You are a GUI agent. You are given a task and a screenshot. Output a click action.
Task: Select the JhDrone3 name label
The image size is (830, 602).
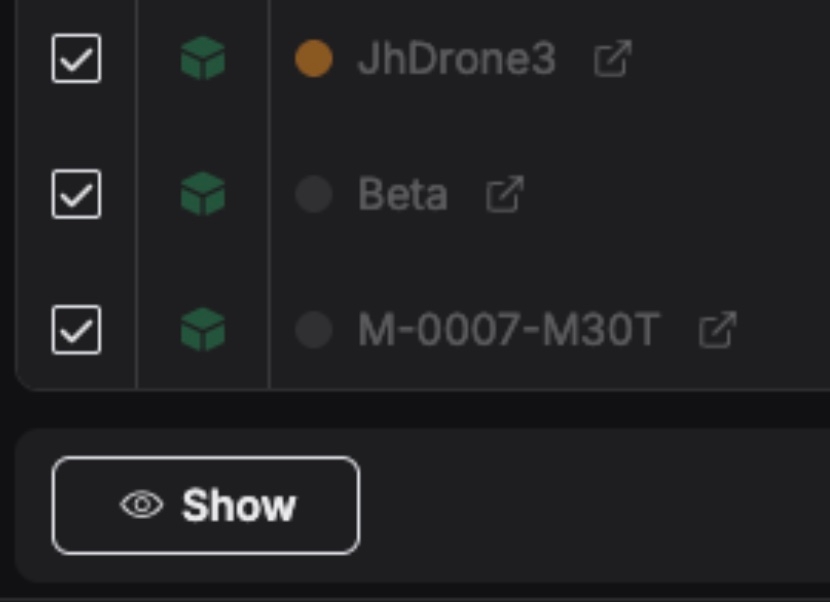pos(457,58)
